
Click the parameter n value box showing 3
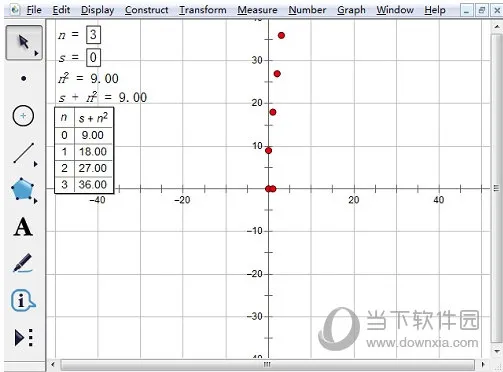[93, 35]
